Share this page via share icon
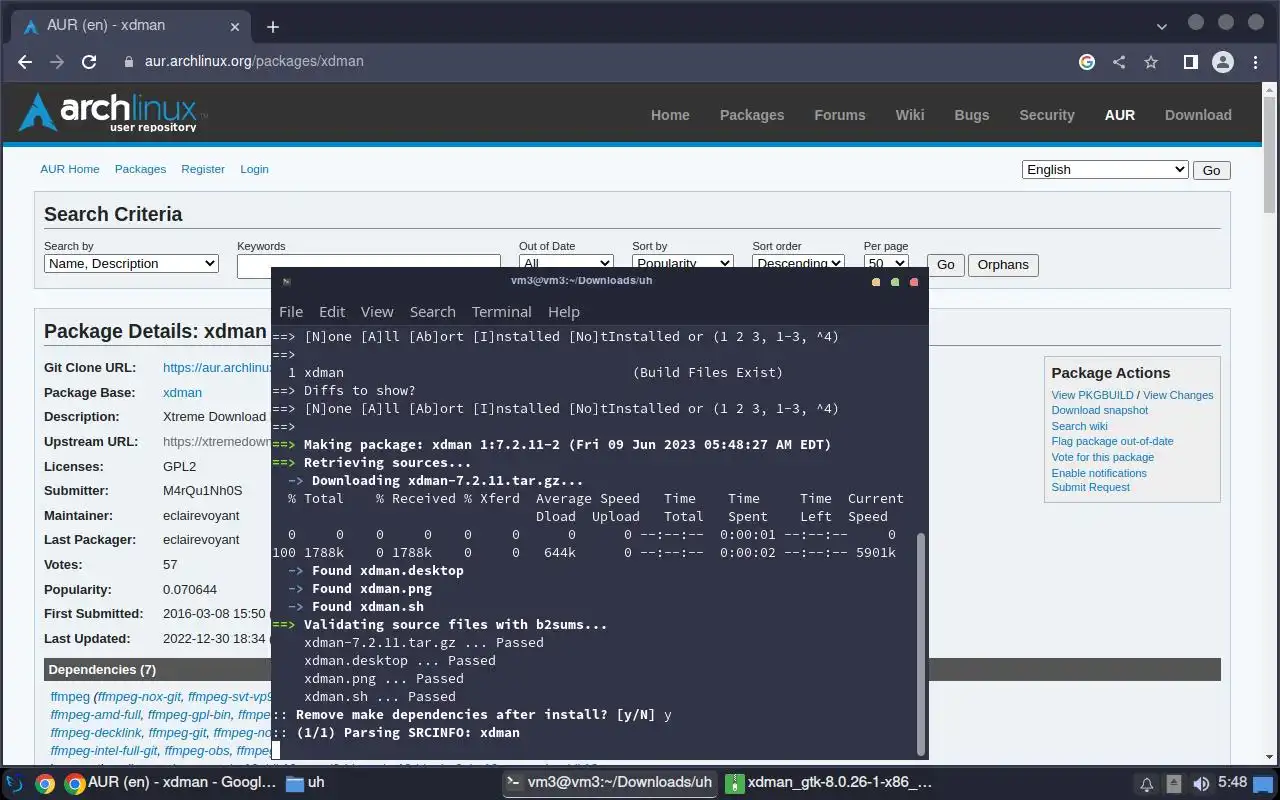 click(x=1119, y=62)
